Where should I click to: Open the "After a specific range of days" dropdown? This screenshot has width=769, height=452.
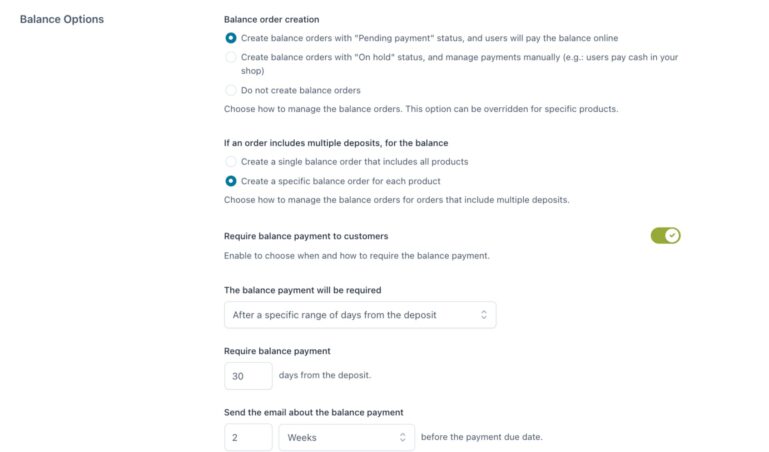tap(350, 315)
